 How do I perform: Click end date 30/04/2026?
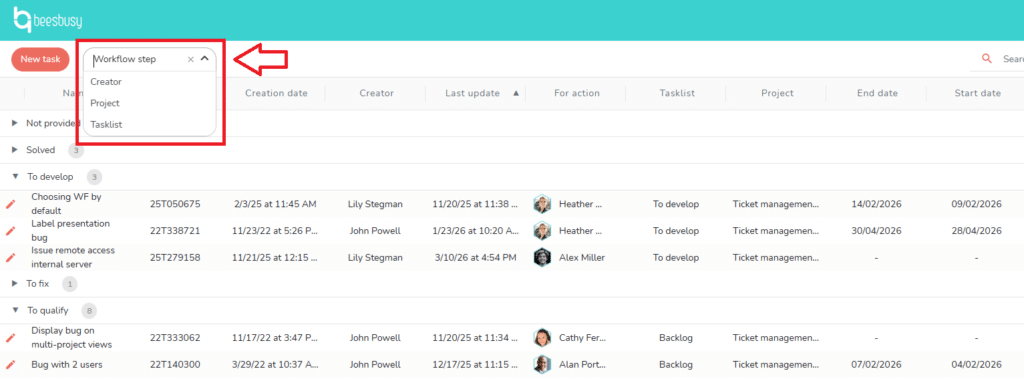876,231
